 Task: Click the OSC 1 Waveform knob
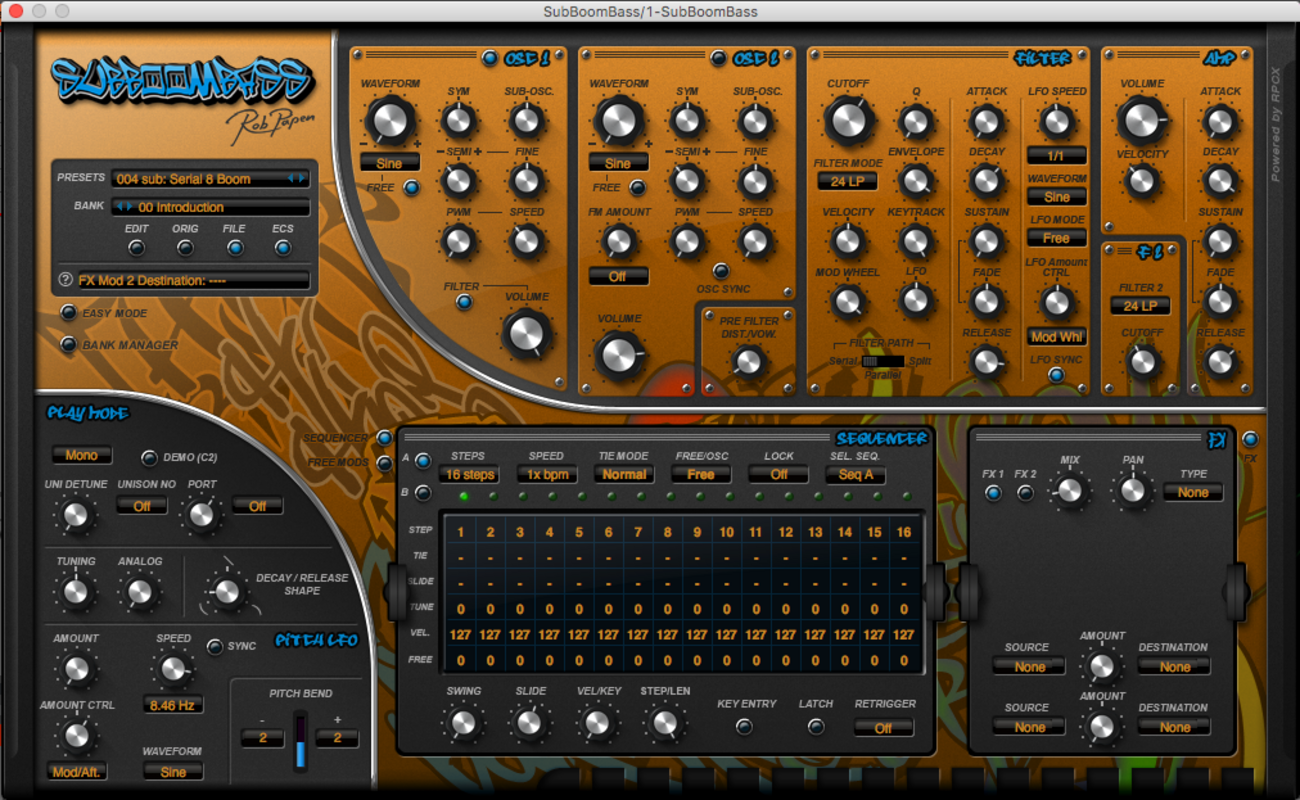point(389,121)
